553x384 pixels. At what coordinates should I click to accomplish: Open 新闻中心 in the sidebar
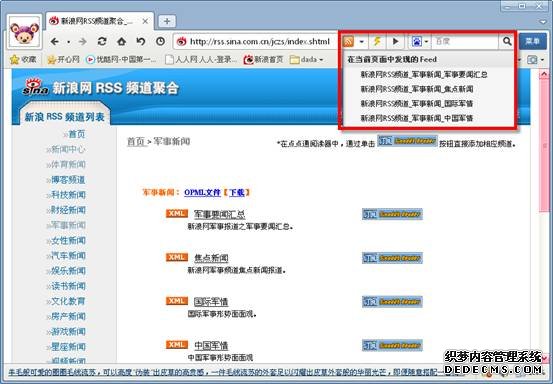pyautogui.click(x=68, y=149)
